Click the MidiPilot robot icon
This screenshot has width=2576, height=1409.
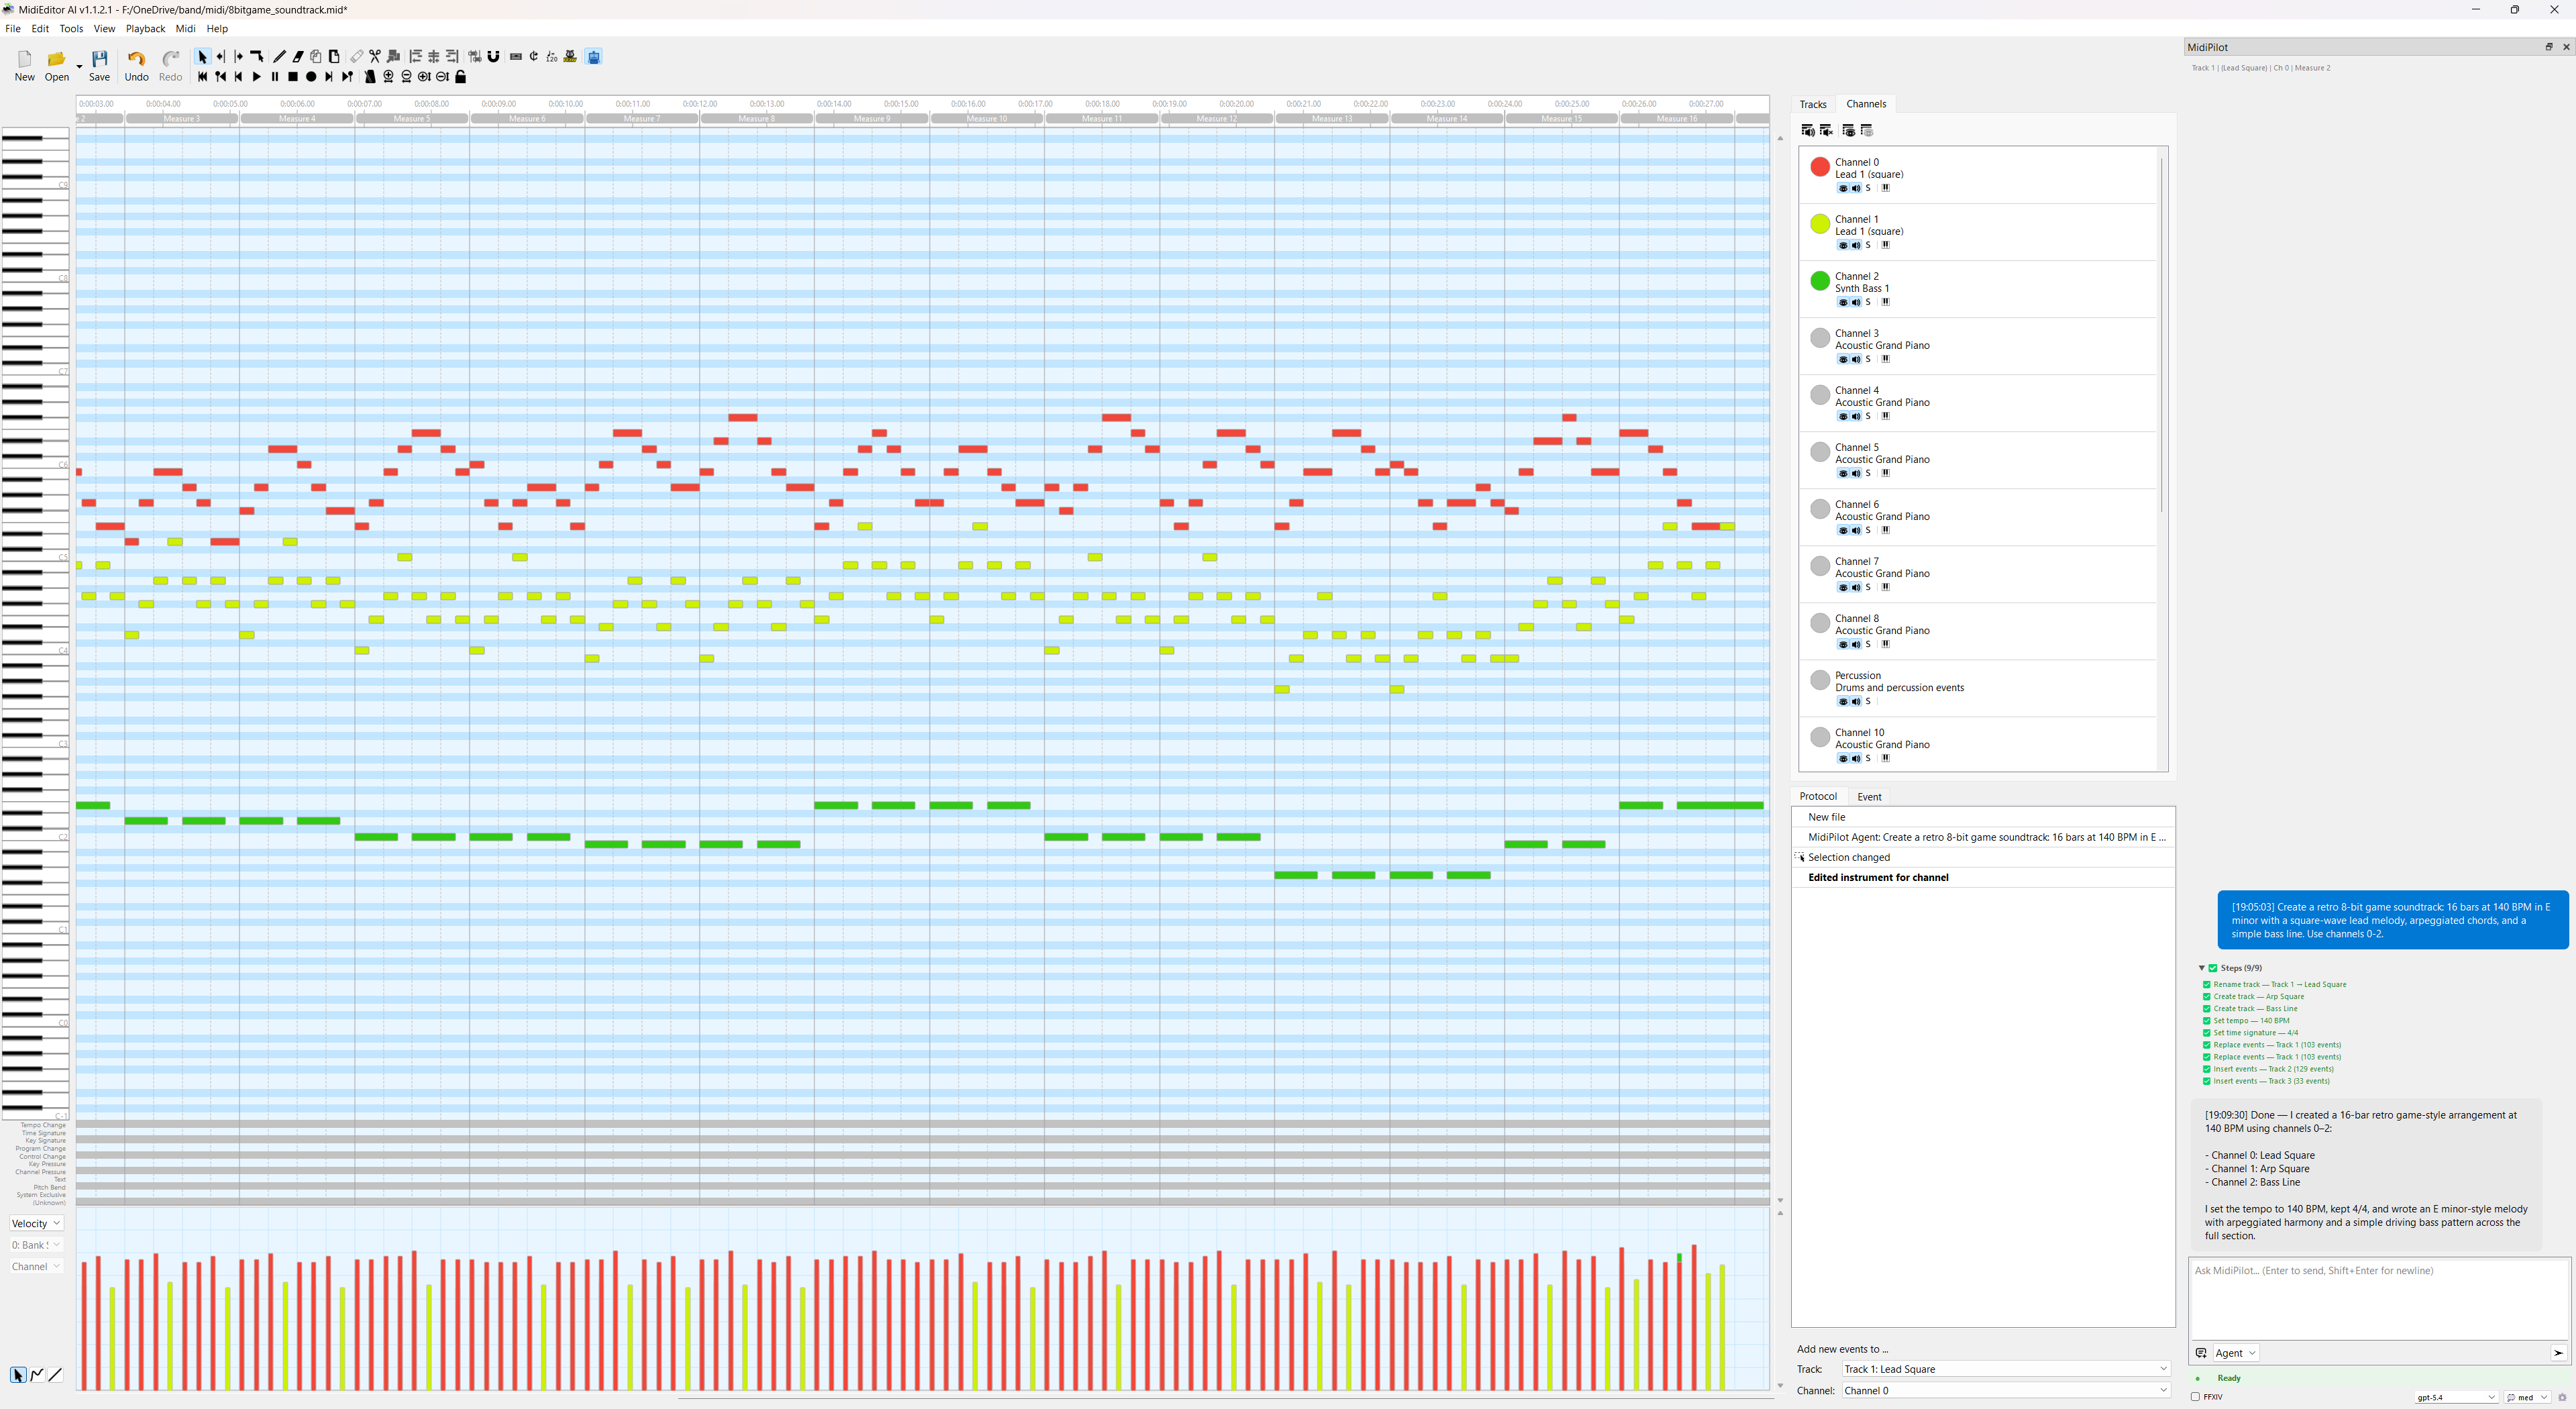[594, 57]
